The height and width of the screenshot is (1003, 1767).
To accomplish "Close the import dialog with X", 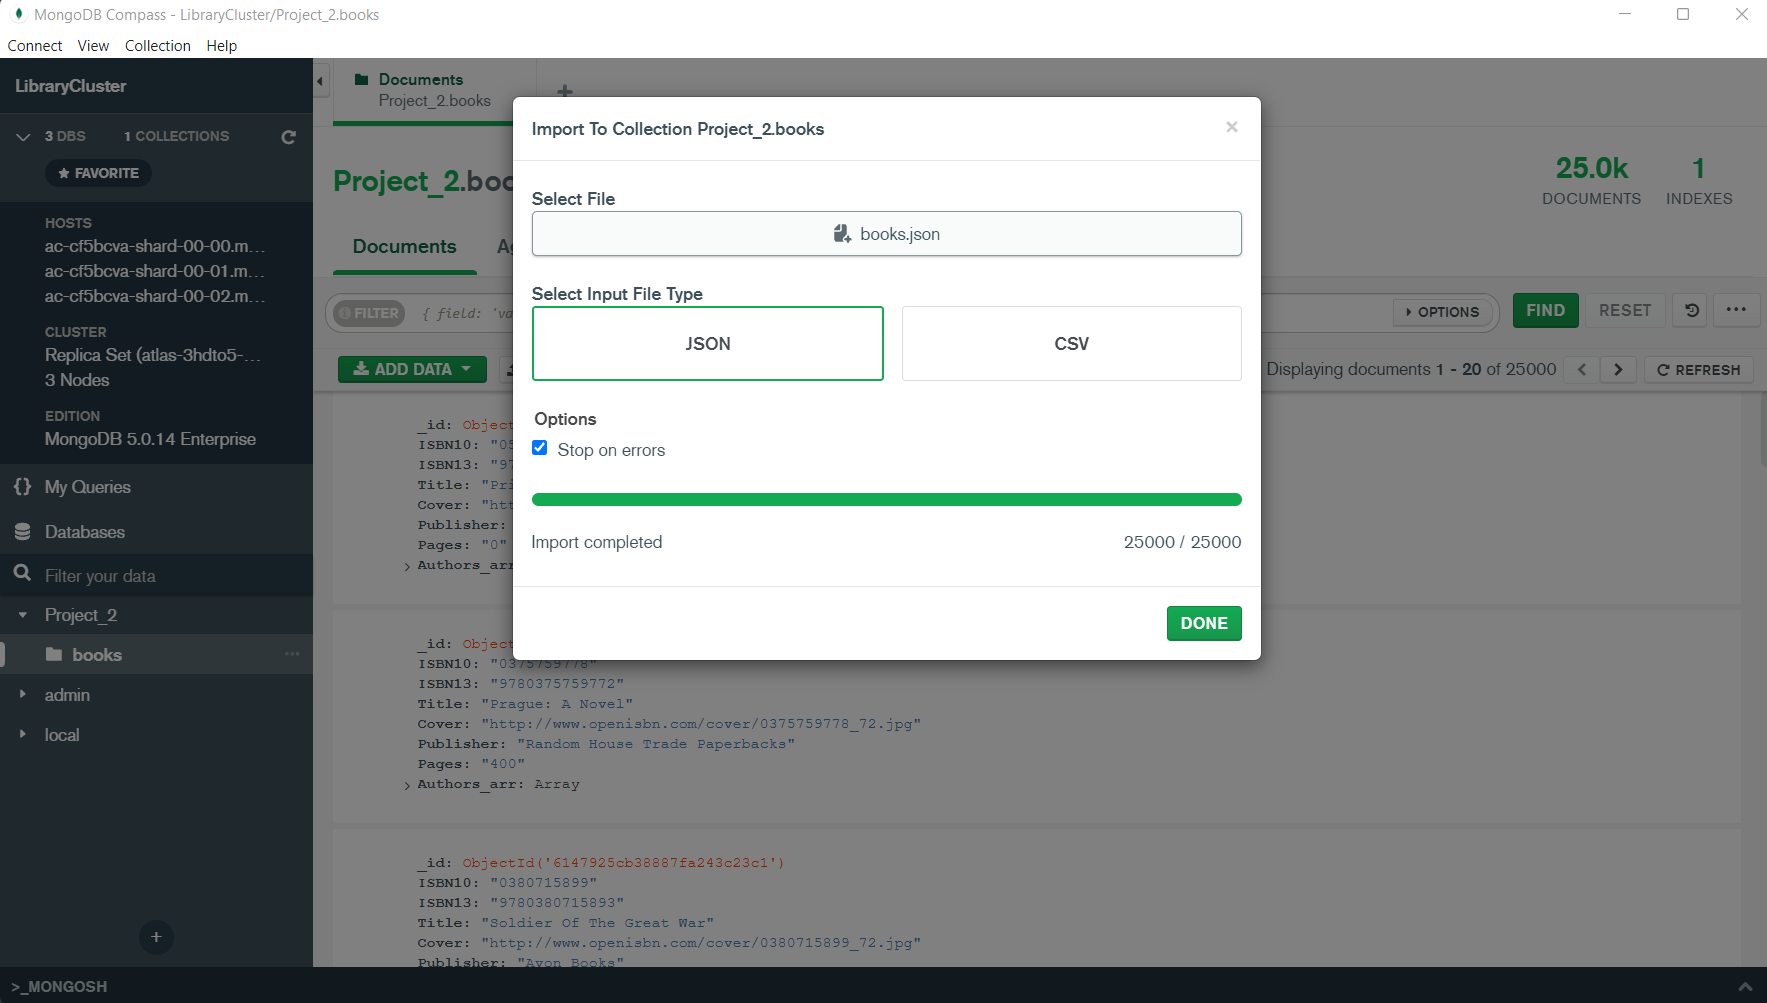I will point(1232,127).
